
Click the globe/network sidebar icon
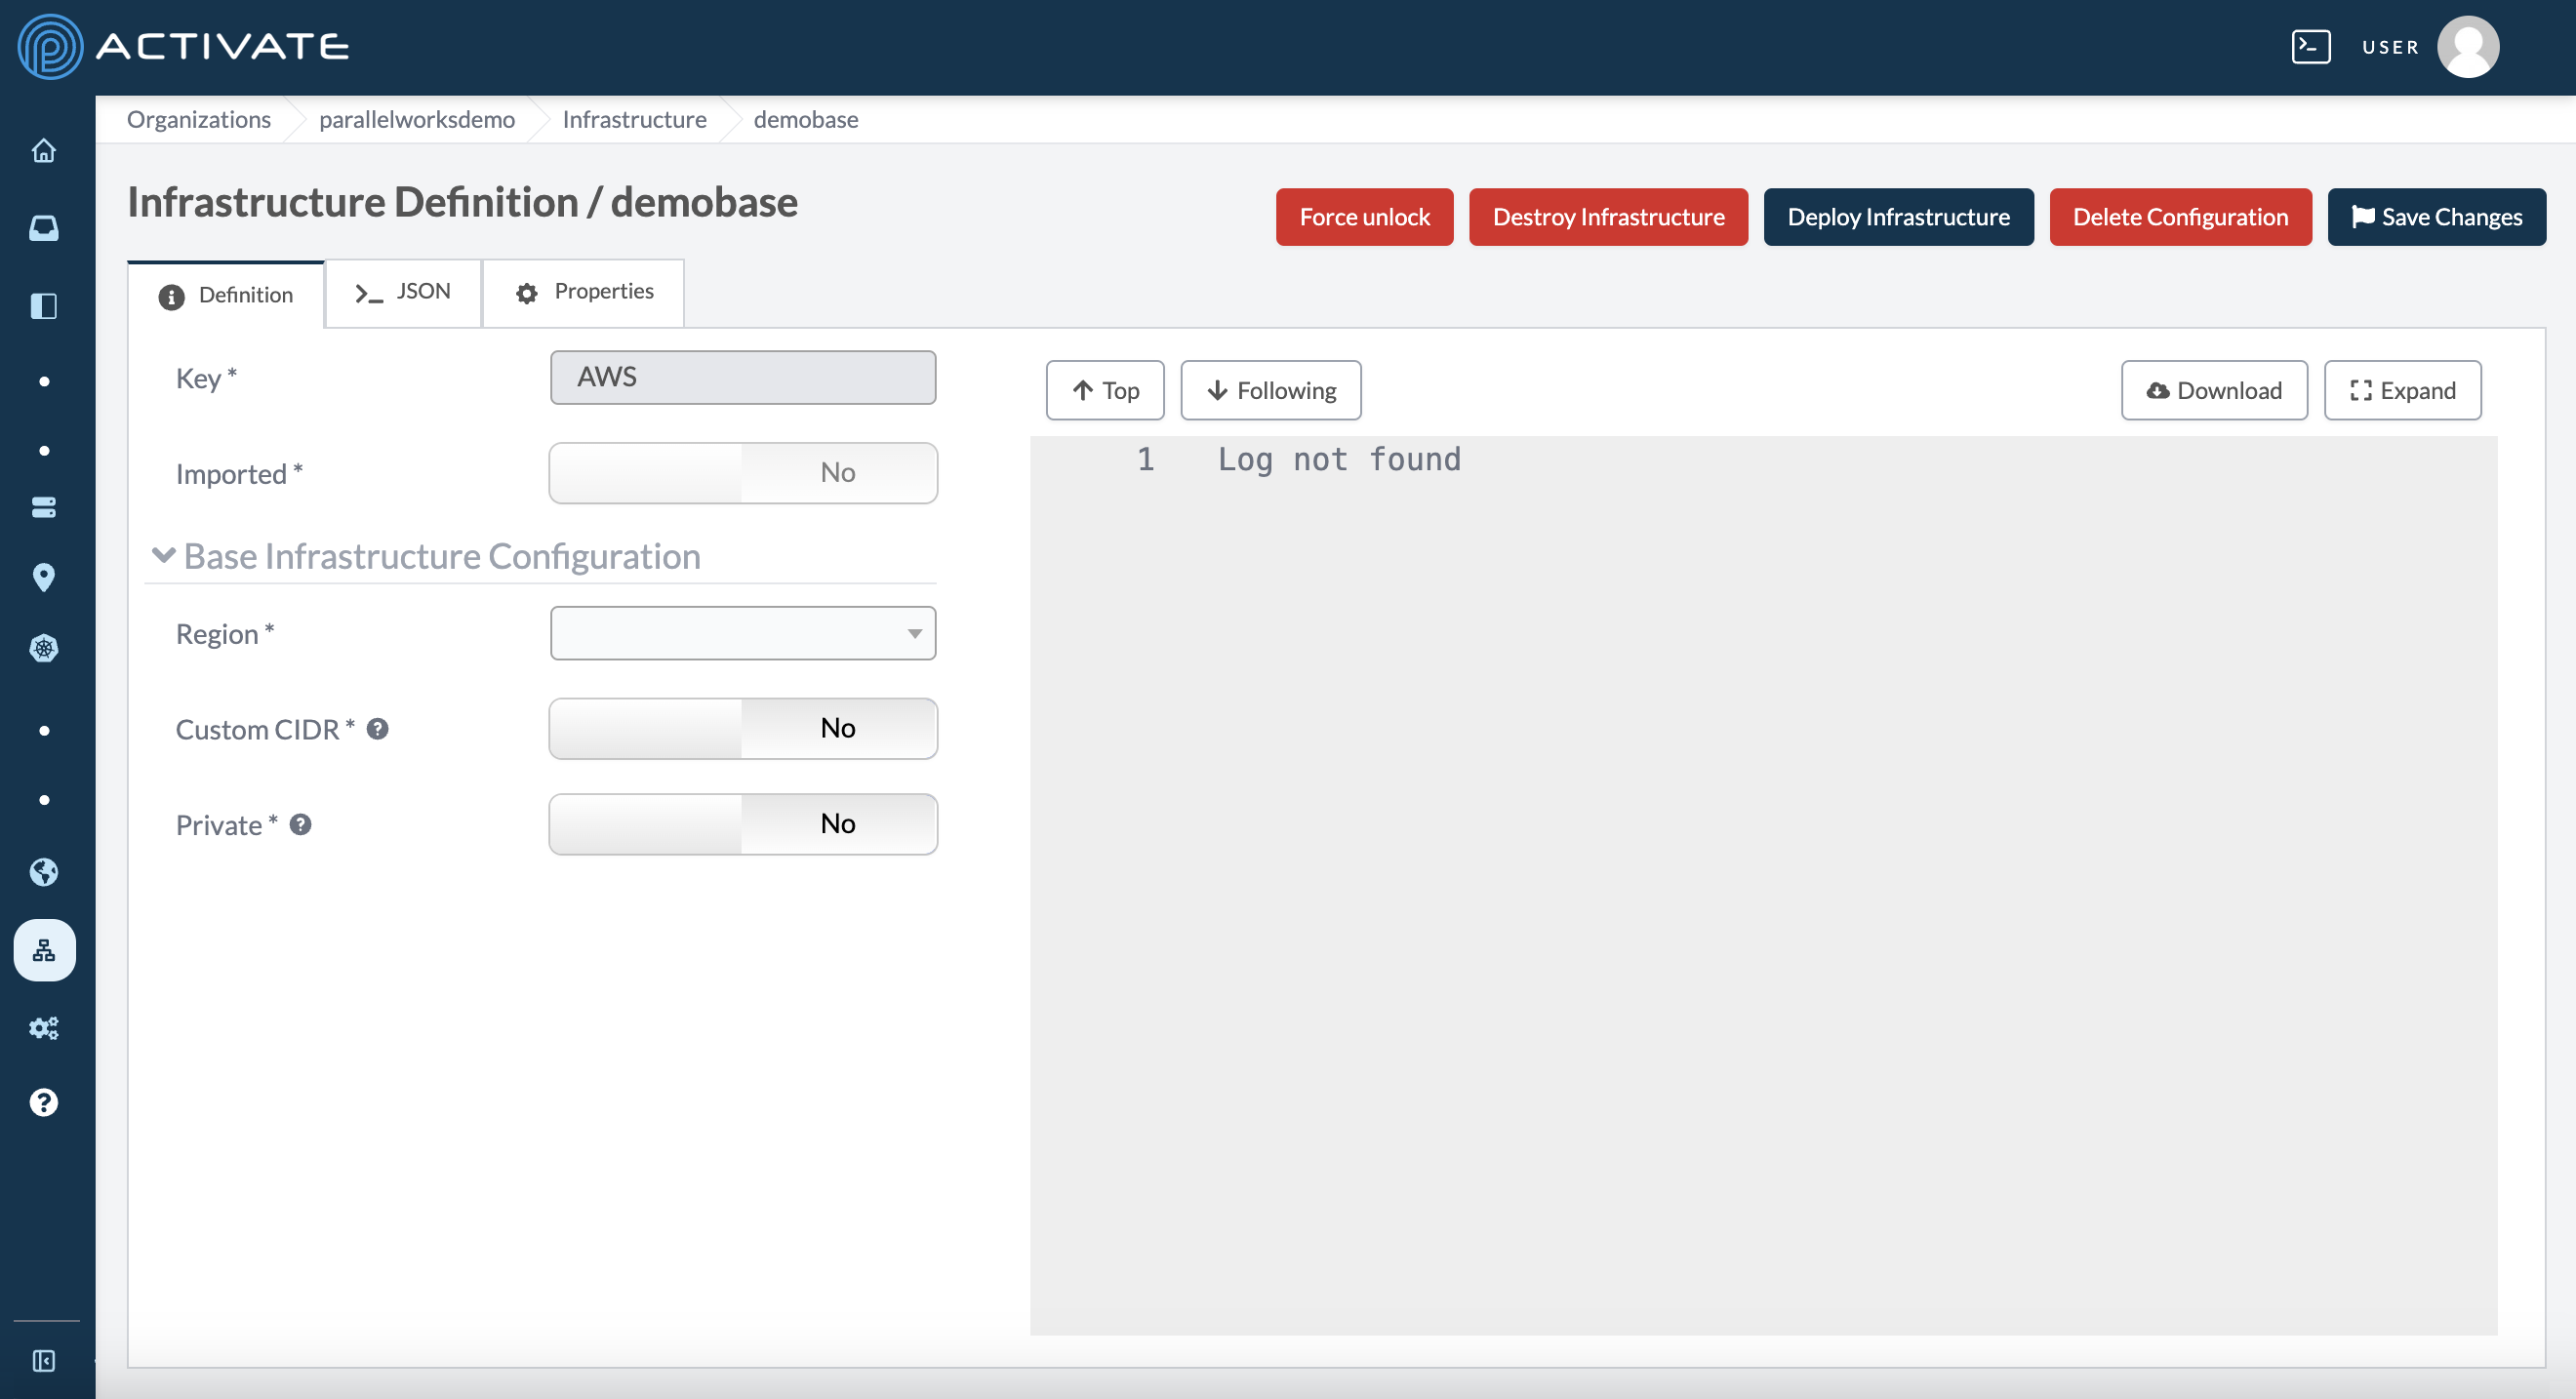tap(47, 870)
